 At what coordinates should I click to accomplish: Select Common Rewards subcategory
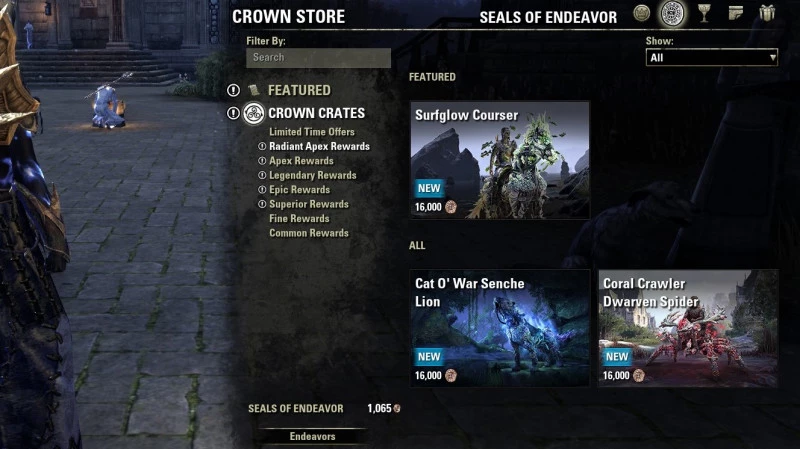[x=309, y=233]
